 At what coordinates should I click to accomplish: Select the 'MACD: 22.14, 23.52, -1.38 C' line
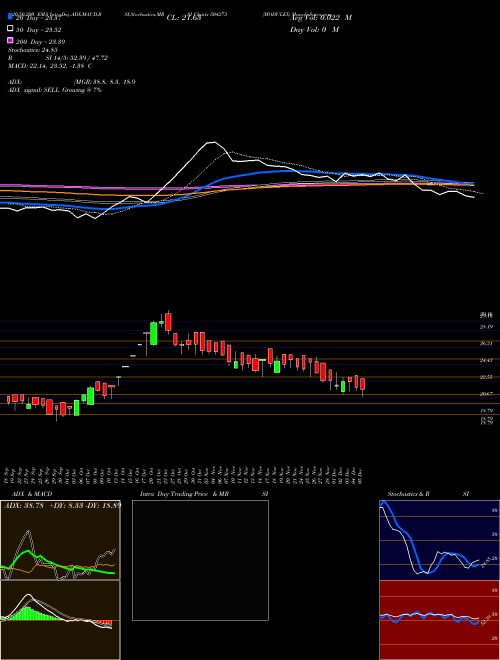pos(50,66)
